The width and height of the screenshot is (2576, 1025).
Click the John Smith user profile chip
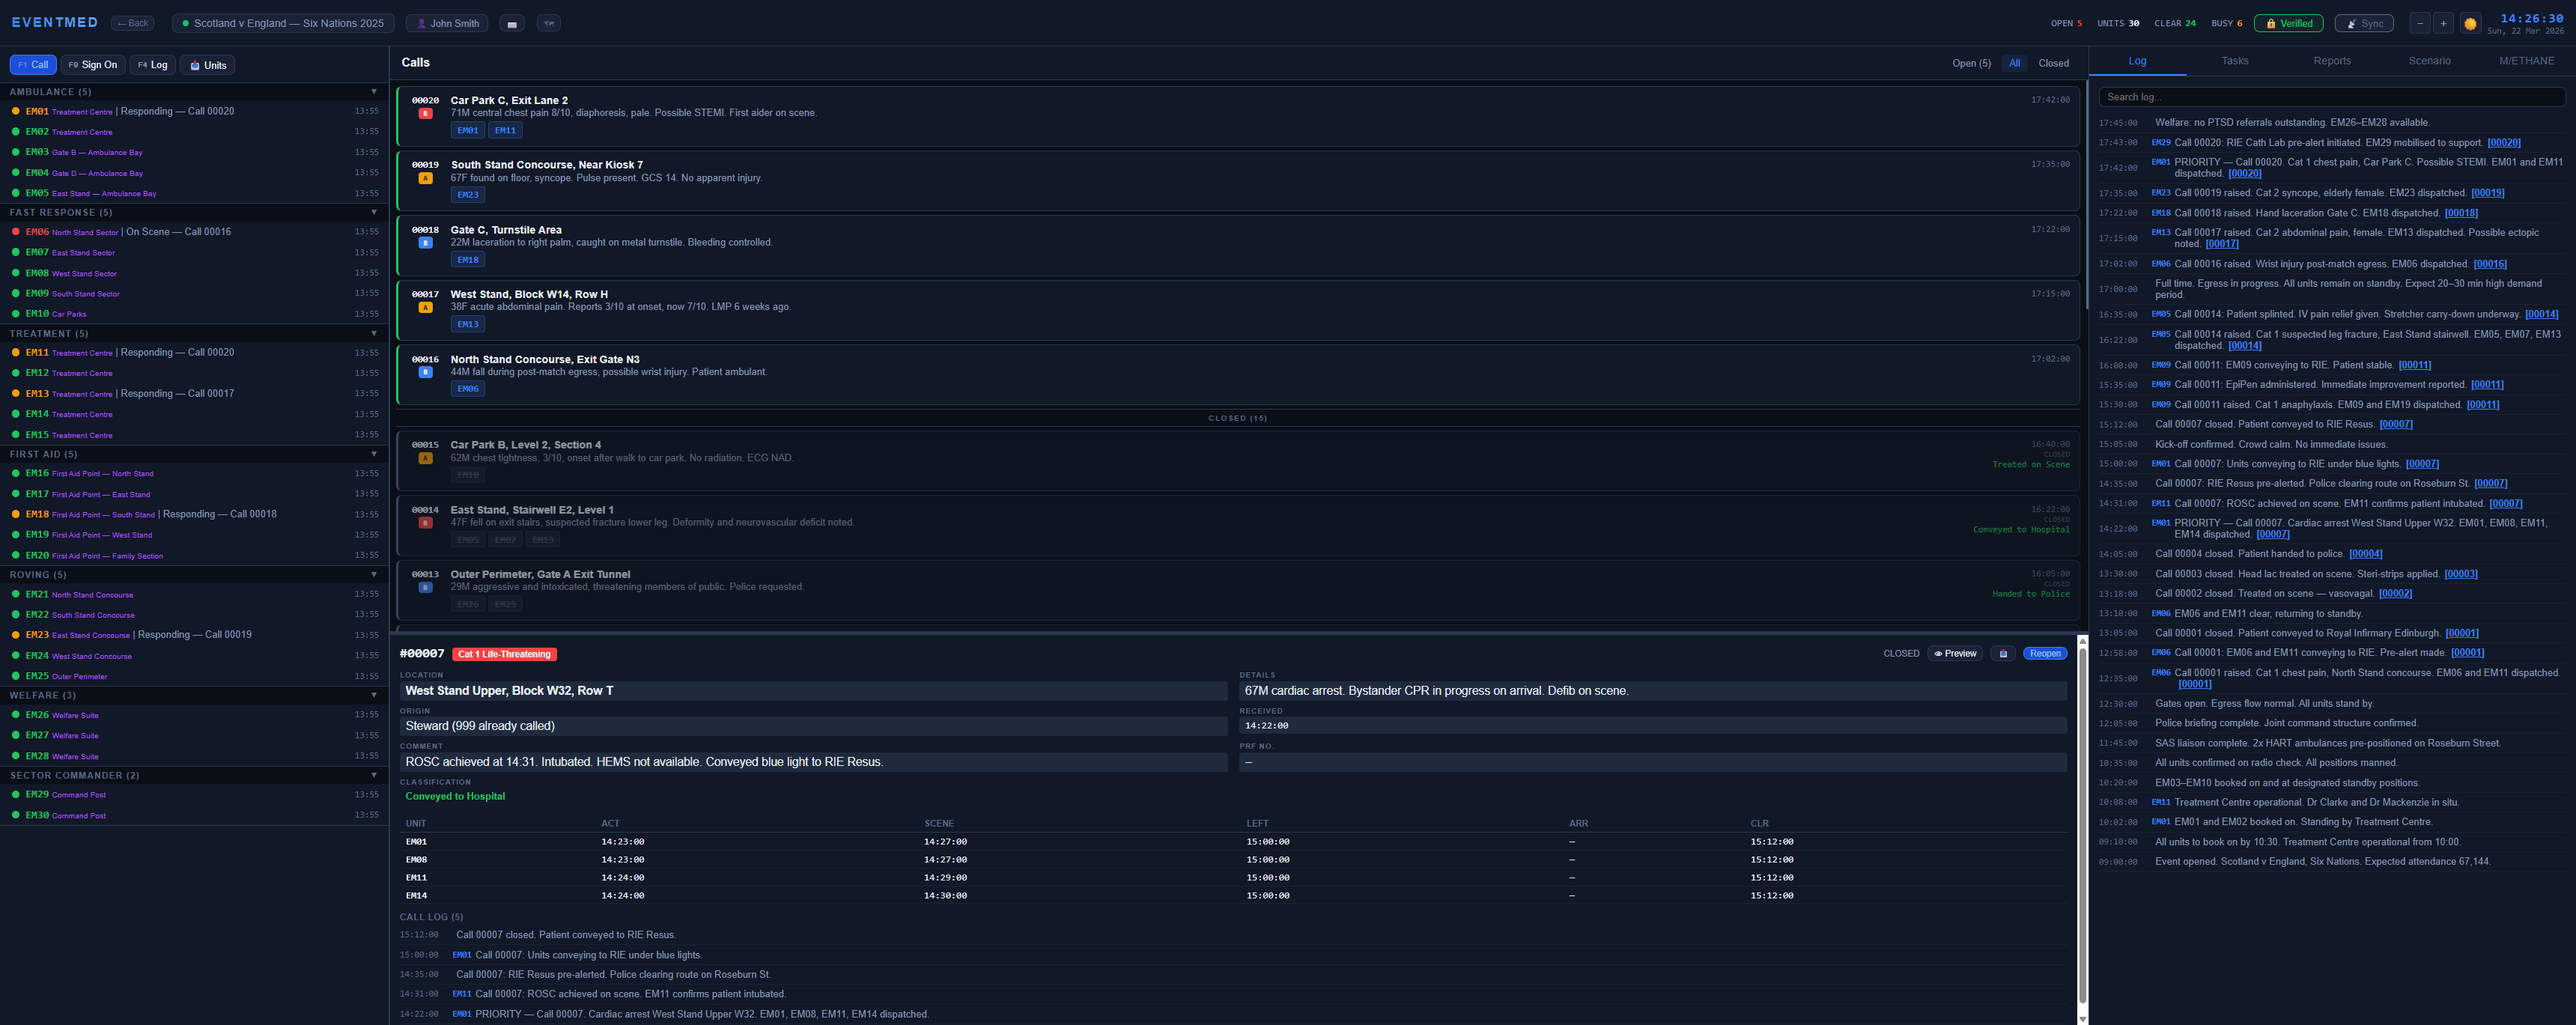coord(446,22)
